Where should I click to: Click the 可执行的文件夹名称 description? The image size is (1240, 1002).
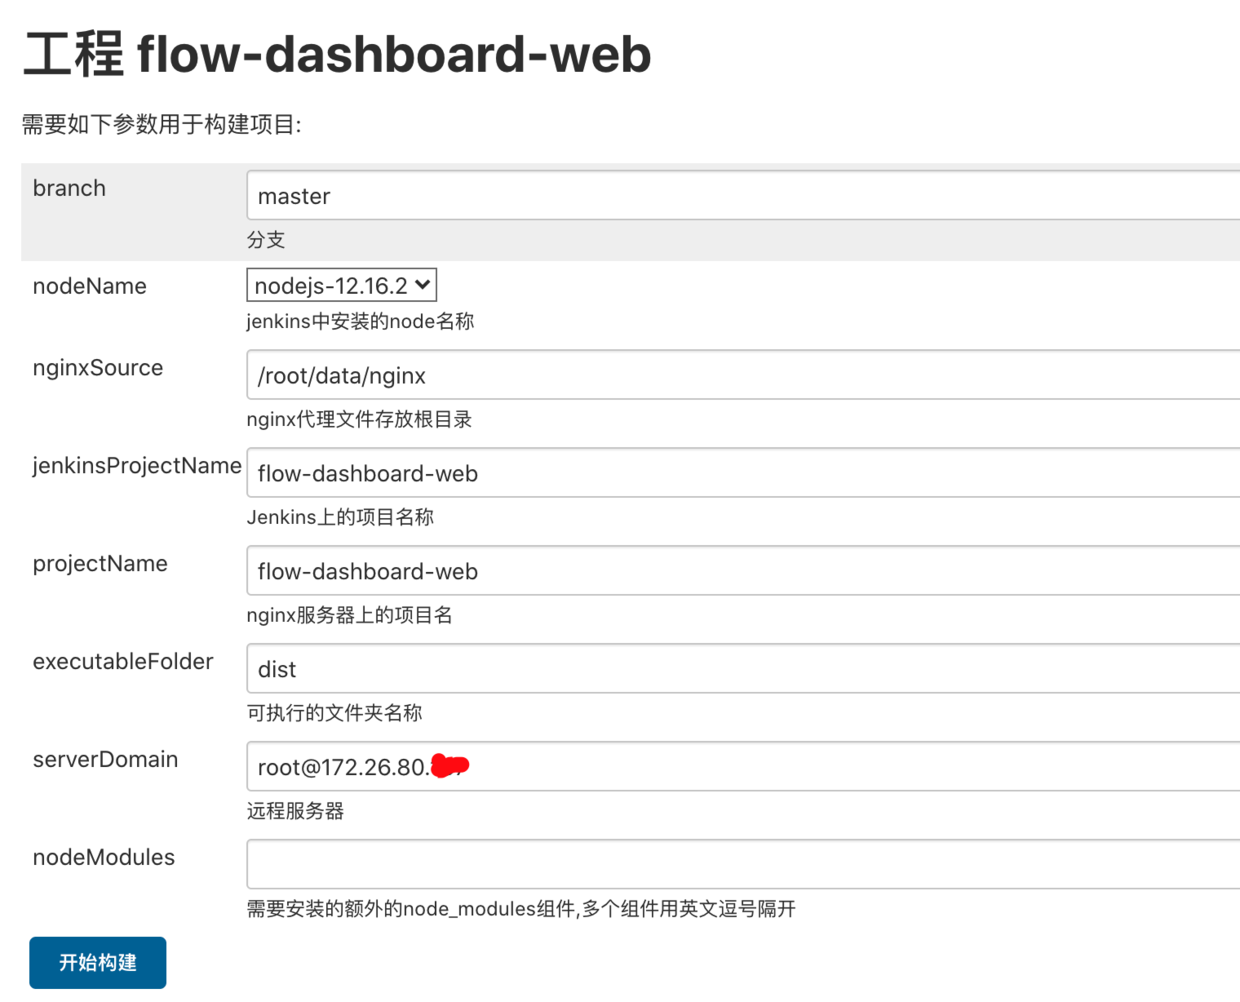point(334,713)
